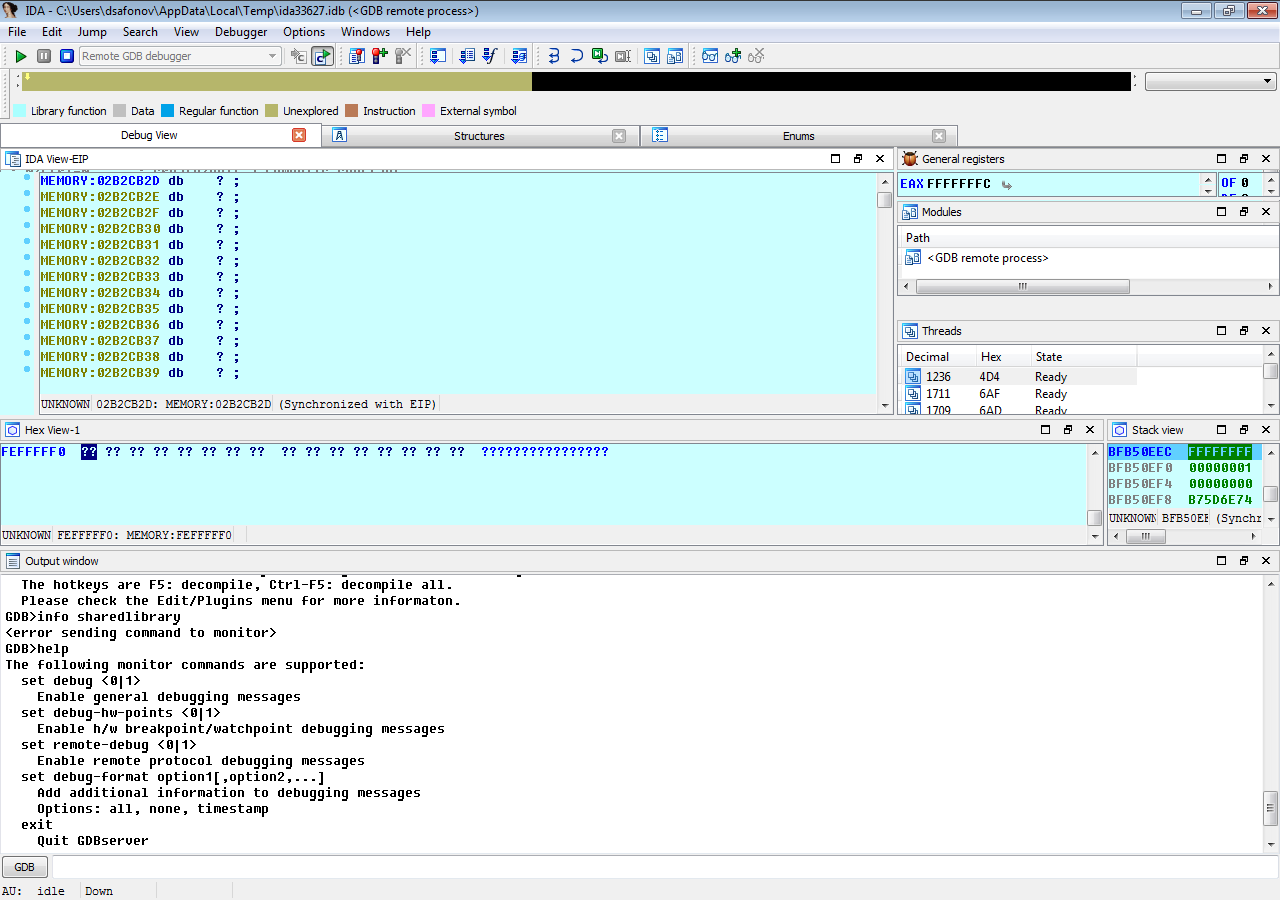Screen dimensions: 1280x900
Task: Click the green Start process button
Action: coord(20,56)
